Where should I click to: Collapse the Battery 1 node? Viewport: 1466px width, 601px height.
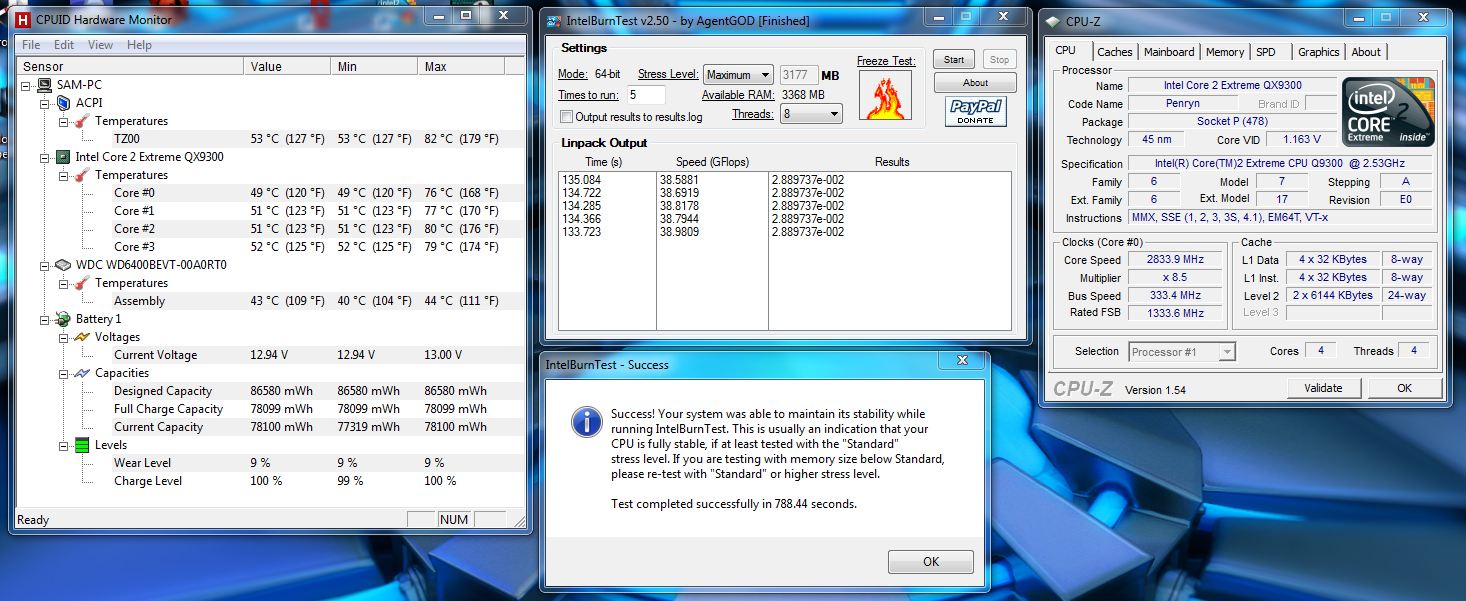(45, 319)
